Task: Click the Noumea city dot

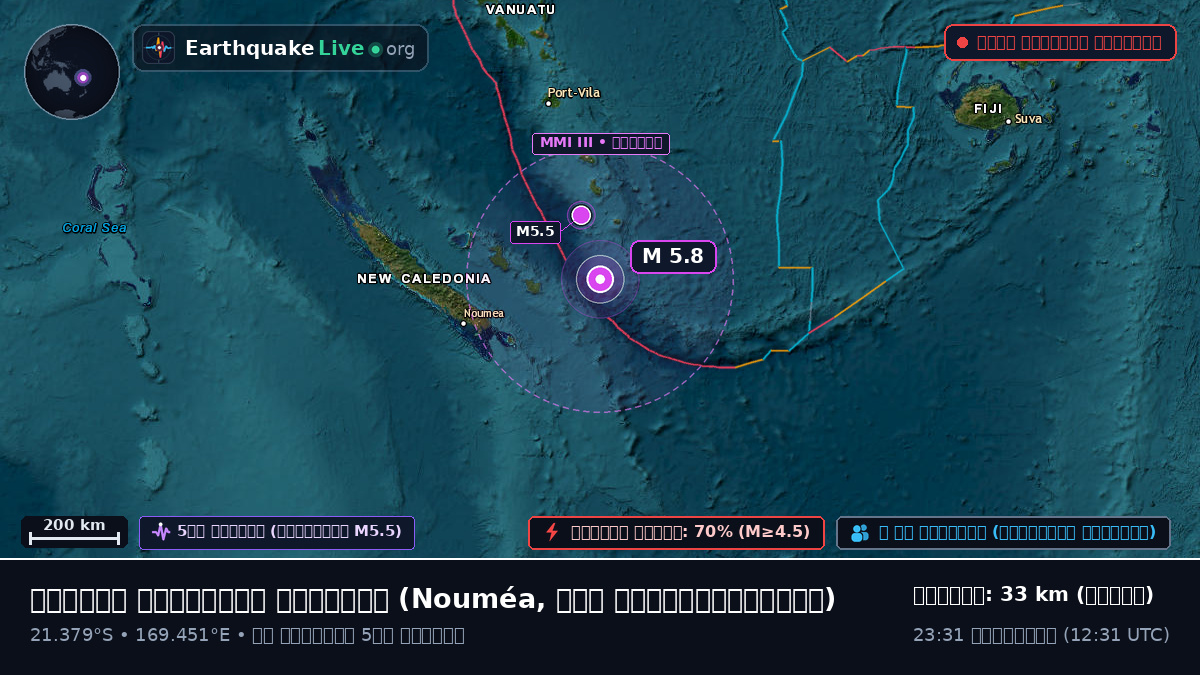Action: (x=463, y=323)
